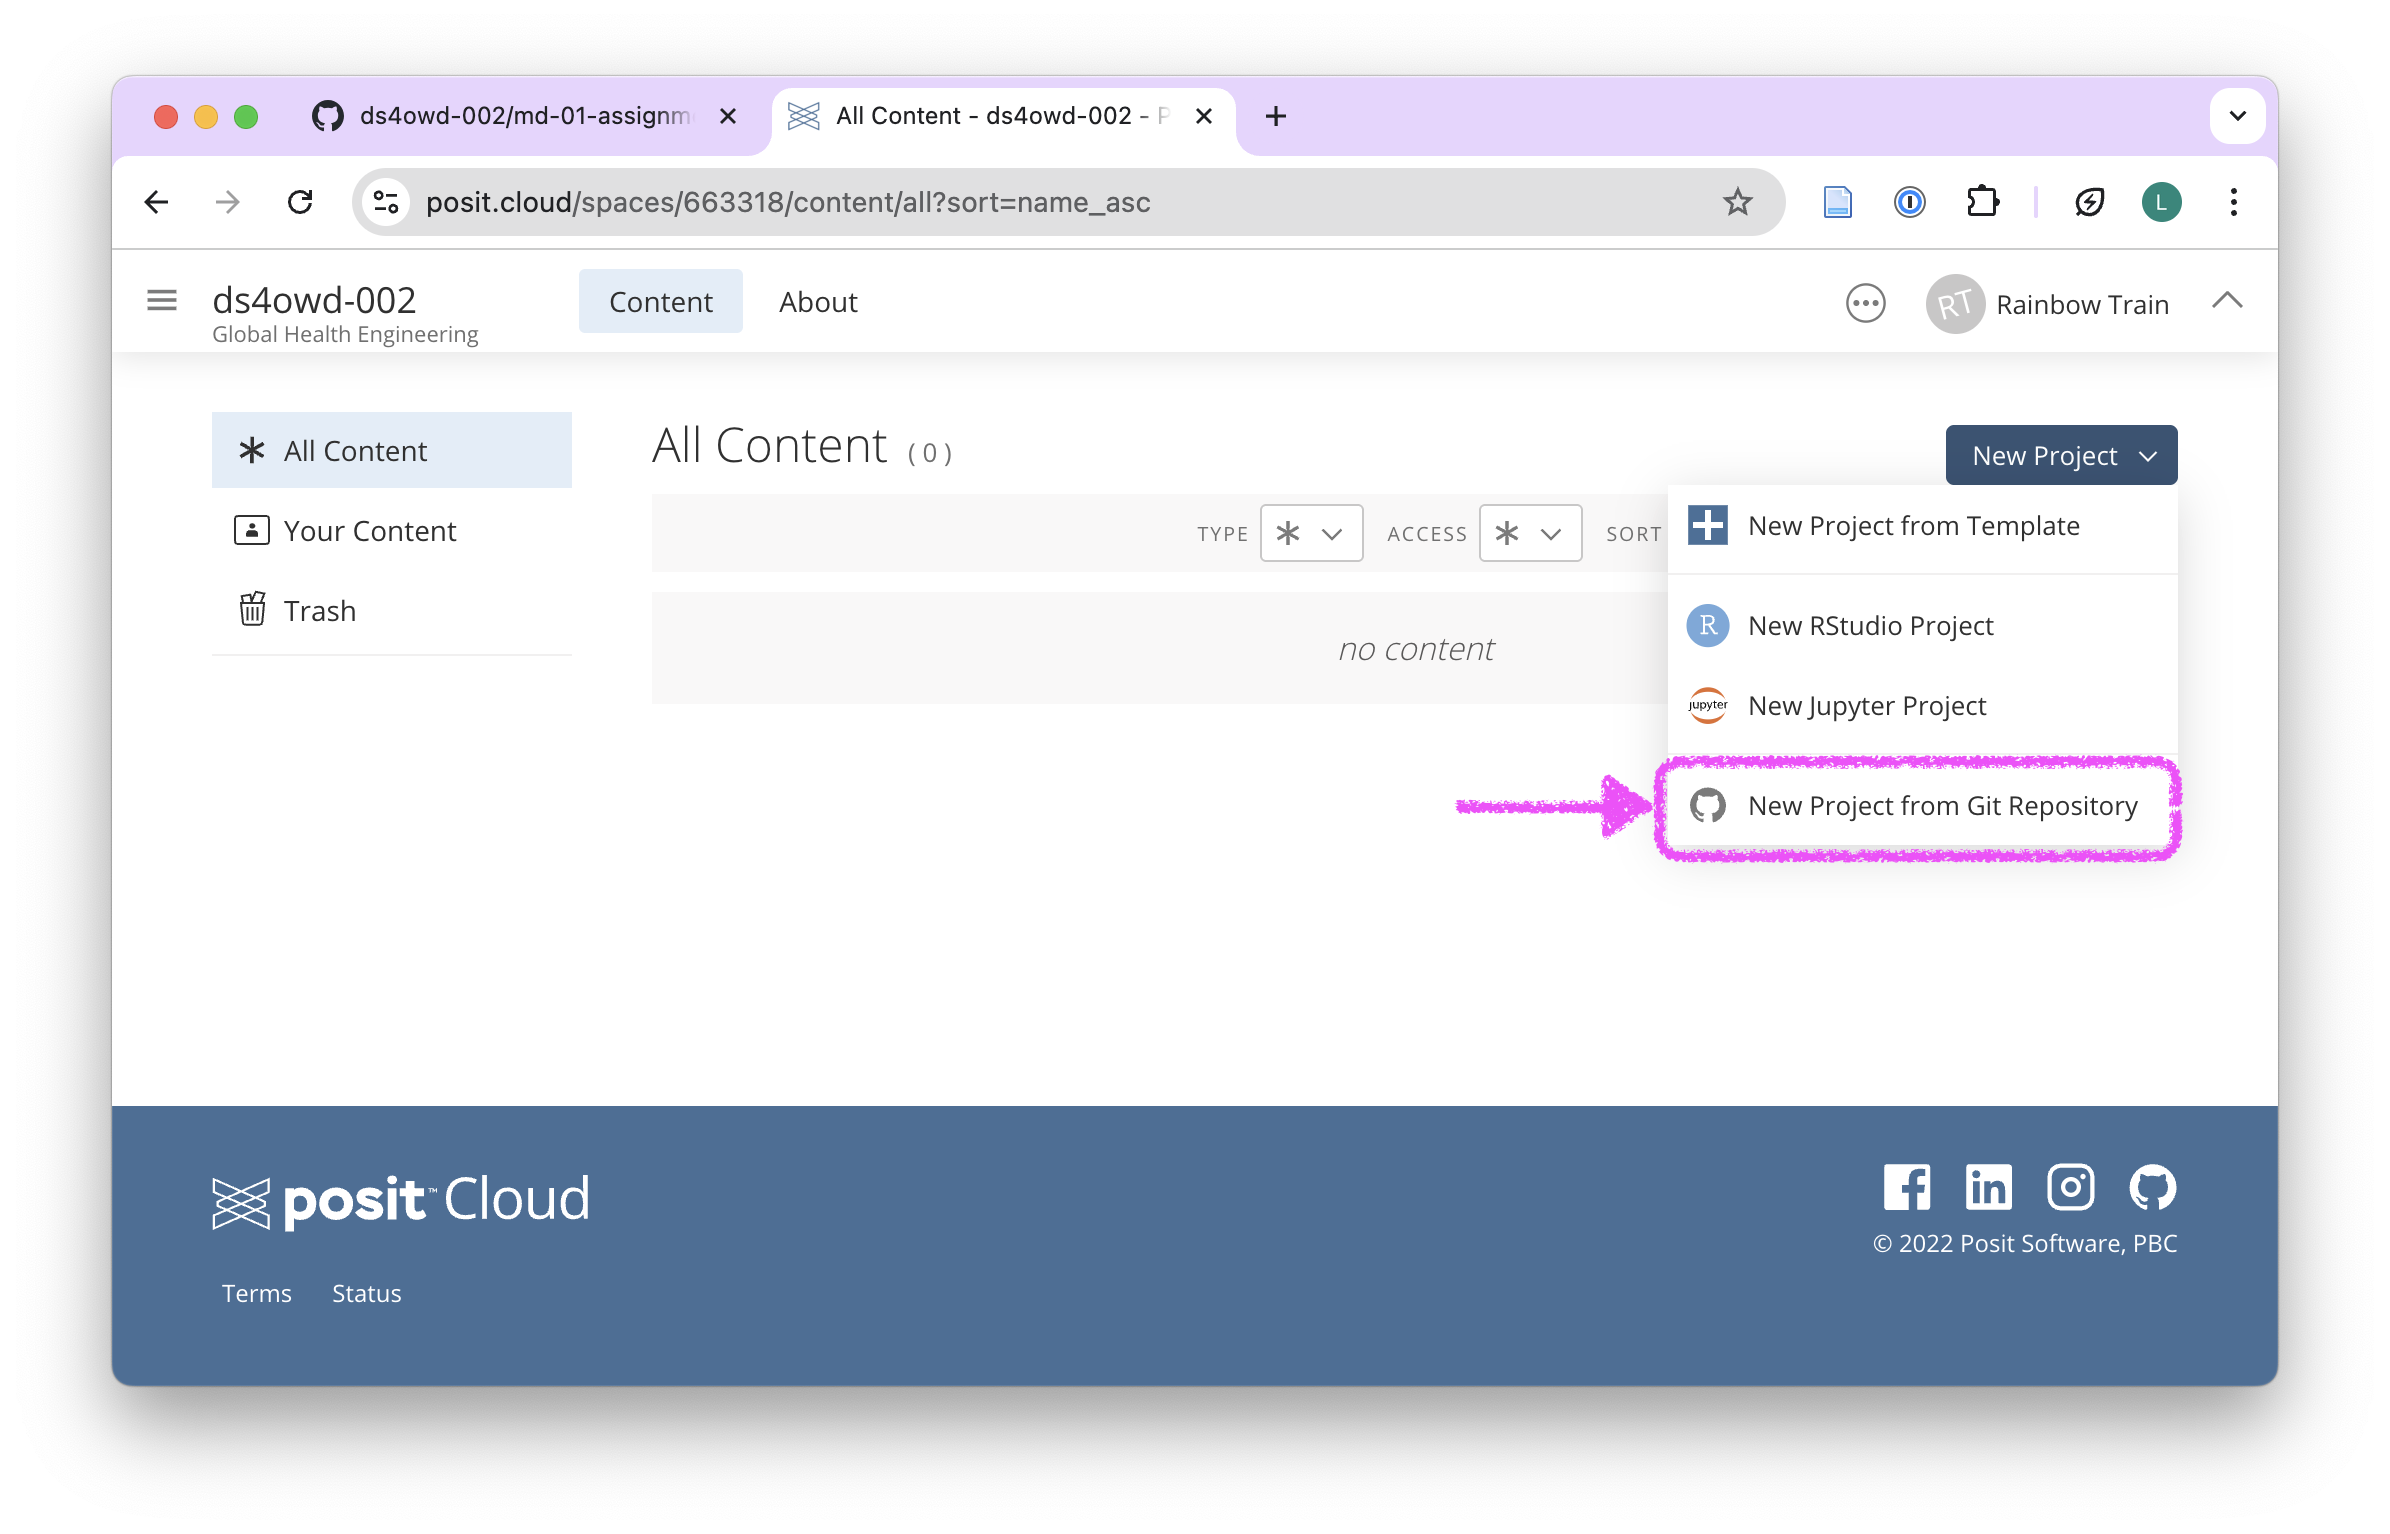
Task: Click the three-dot more actions icon
Action: pos(1865,303)
